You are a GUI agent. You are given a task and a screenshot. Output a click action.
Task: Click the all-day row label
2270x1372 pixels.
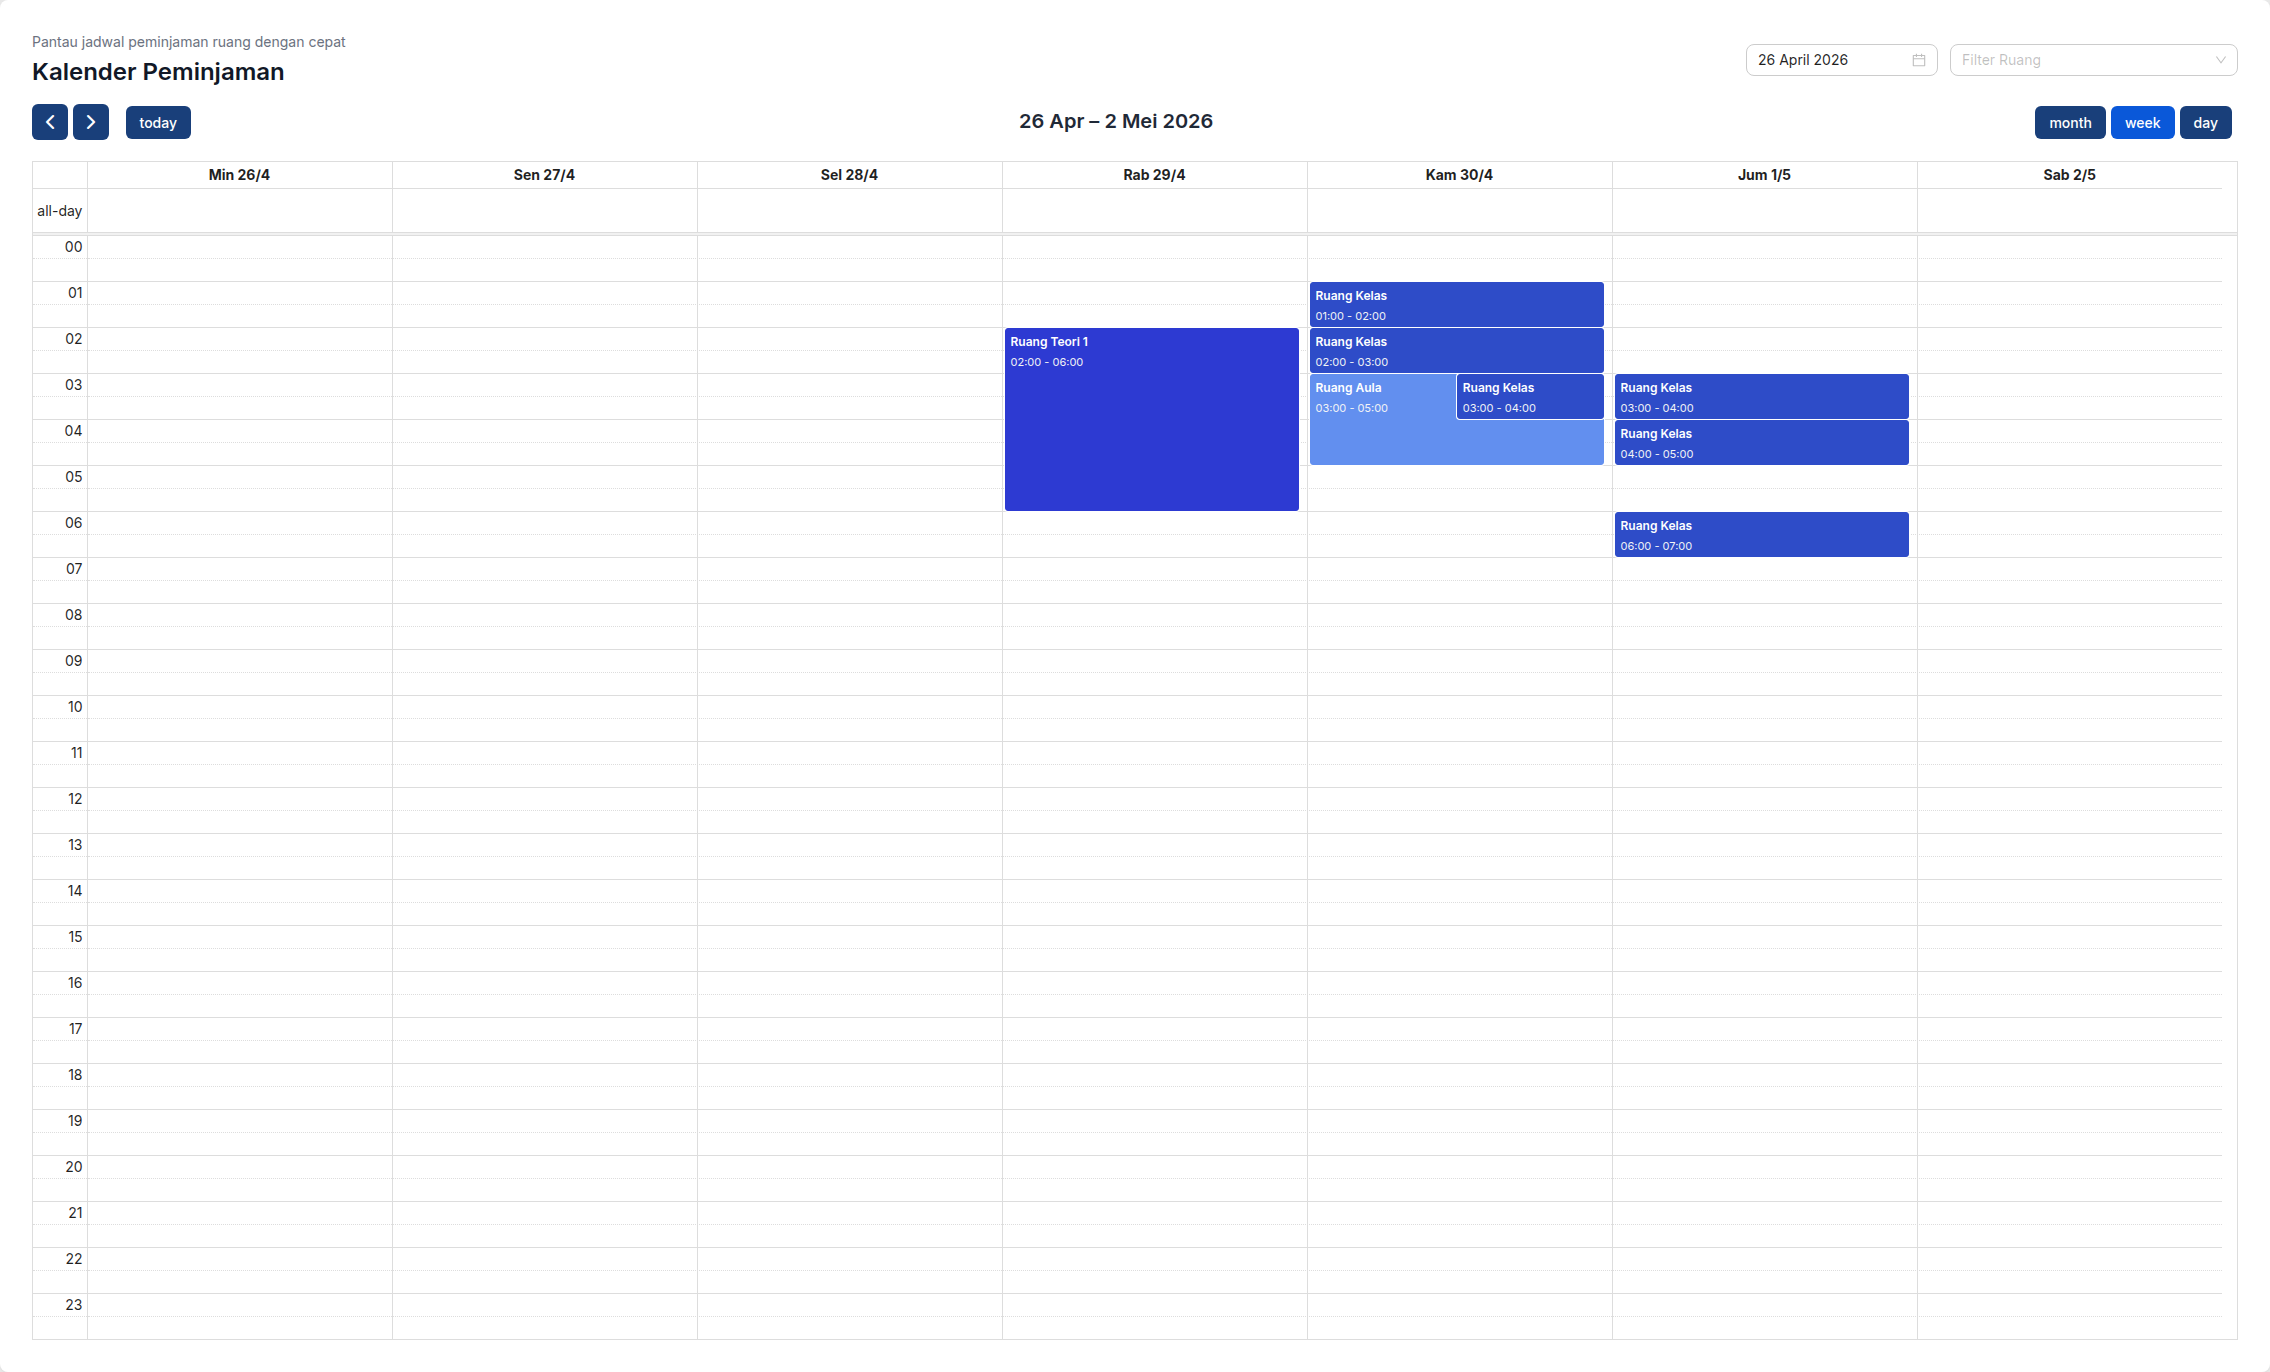[x=60, y=211]
